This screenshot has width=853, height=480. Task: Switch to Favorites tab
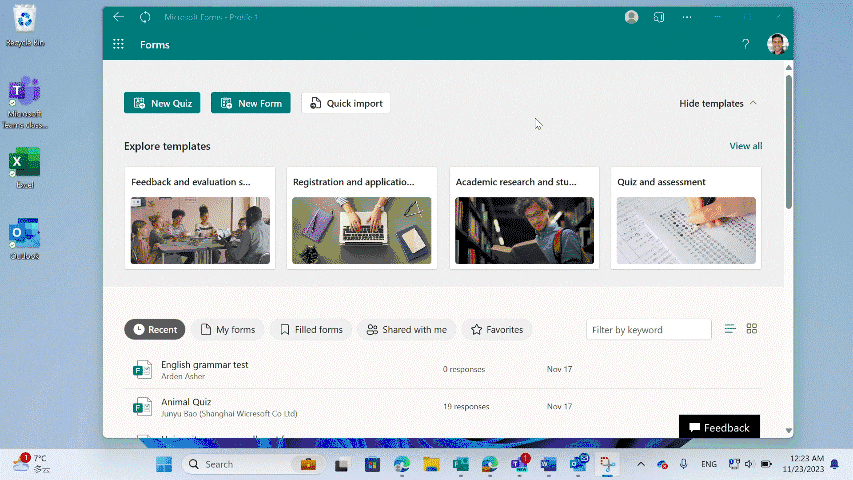(x=497, y=329)
